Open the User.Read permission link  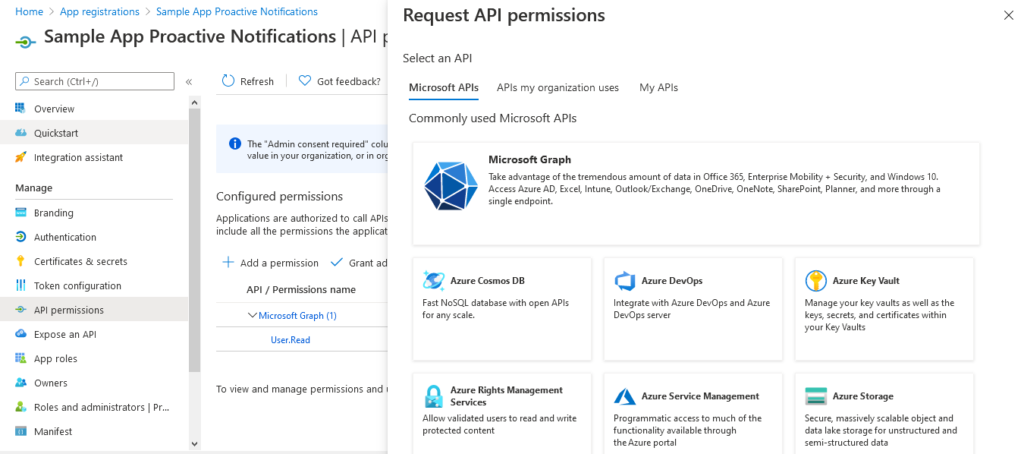291,340
